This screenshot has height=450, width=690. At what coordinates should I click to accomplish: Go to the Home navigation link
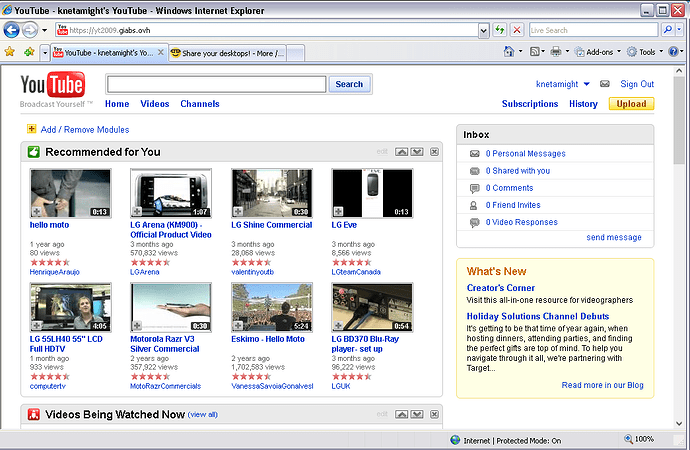117,104
